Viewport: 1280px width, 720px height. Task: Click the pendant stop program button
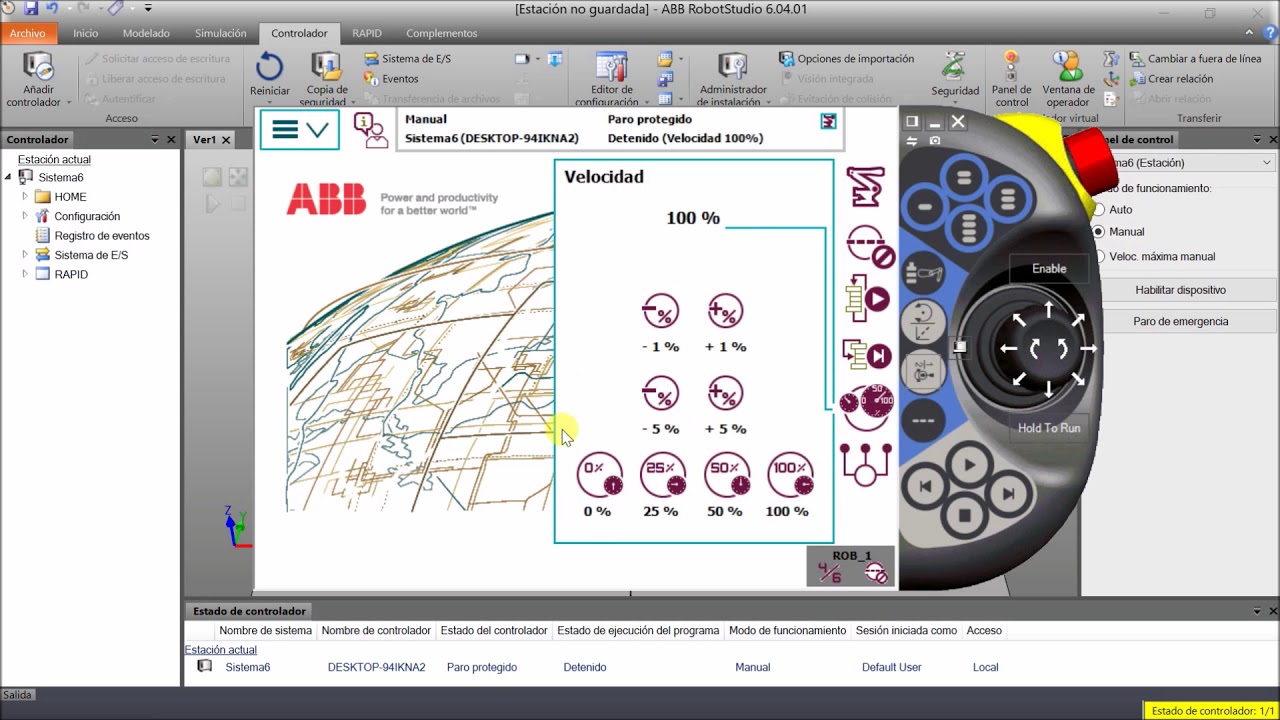(x=964, y=516)
